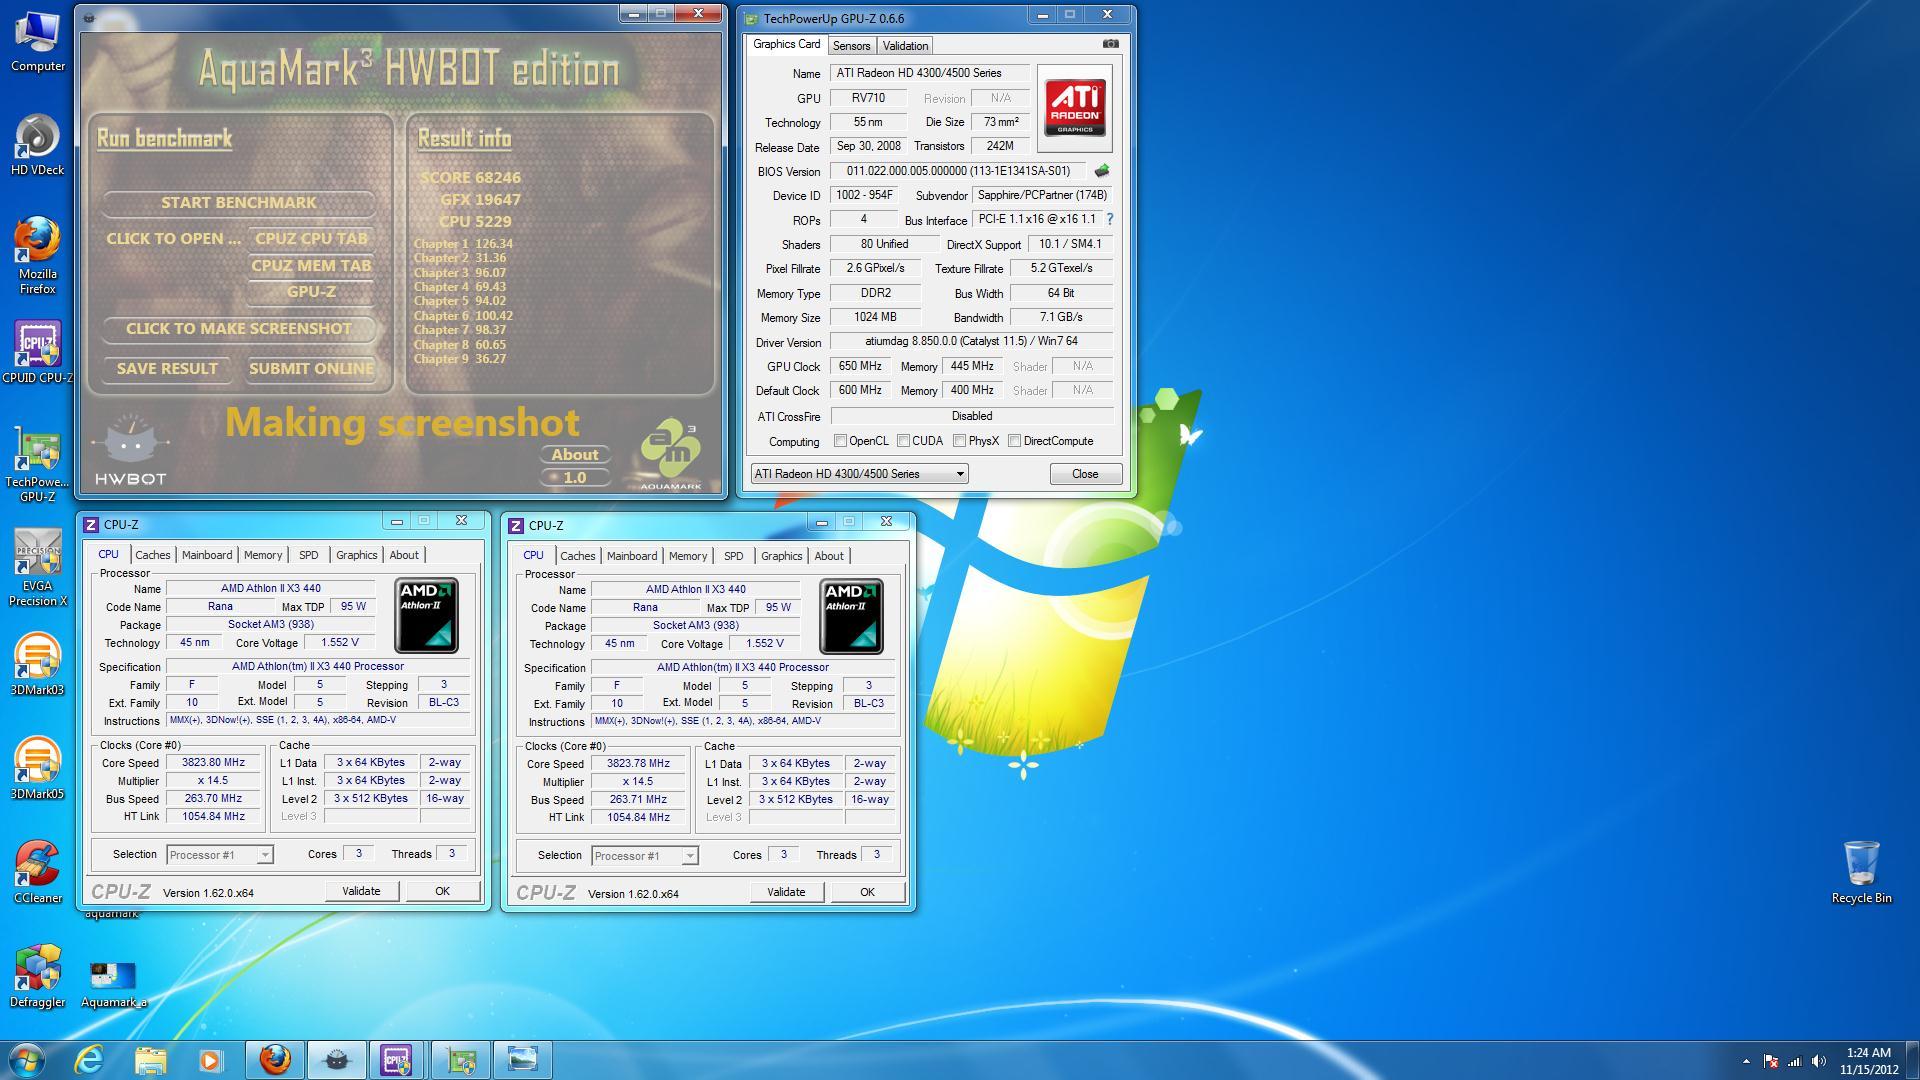Switch to Firefox in the taskbar
The image size is (1920, 1080).
tap(274, 1059)
